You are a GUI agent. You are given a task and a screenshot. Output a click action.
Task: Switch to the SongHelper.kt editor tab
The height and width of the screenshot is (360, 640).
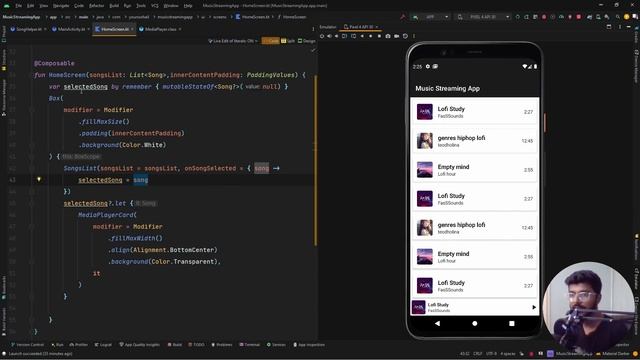pos(29,29)
